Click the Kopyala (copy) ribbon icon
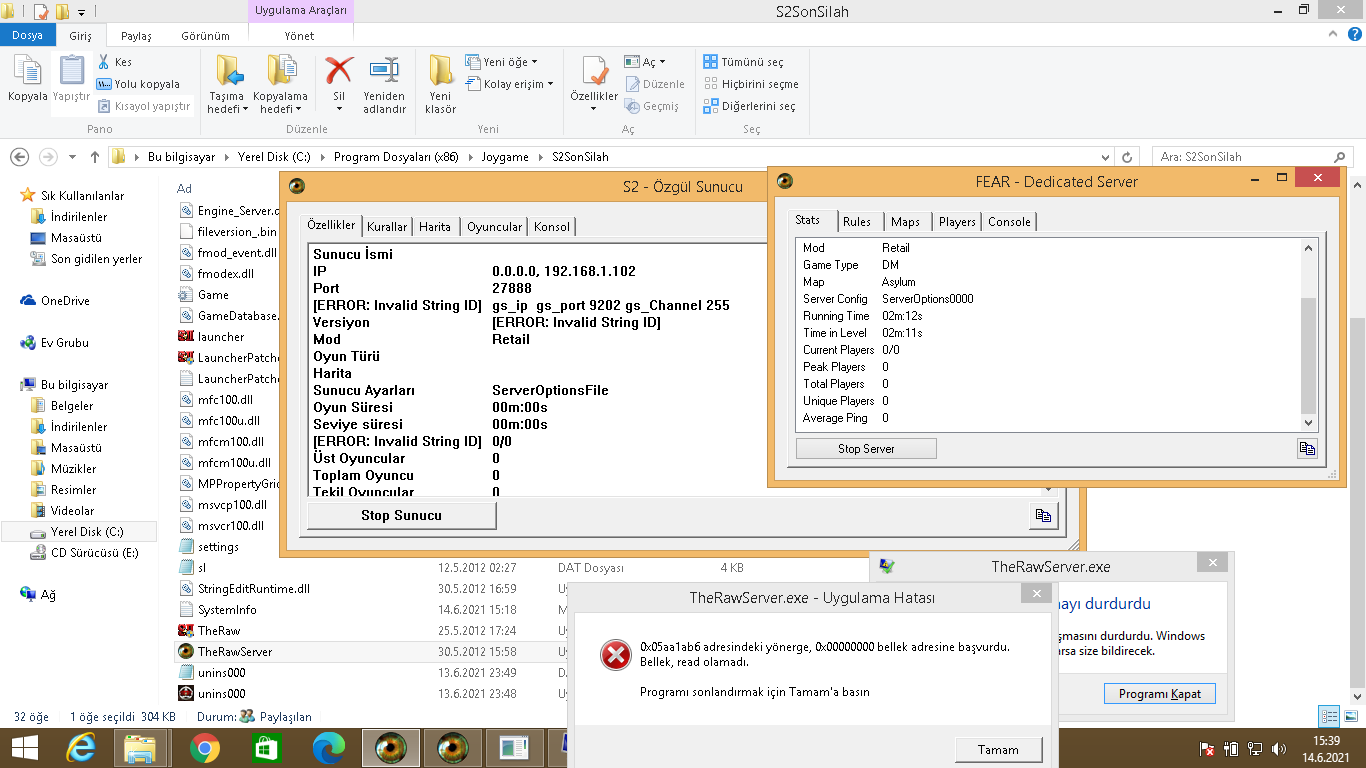The width and height of the screenshot is (1366, 768). 27,79
